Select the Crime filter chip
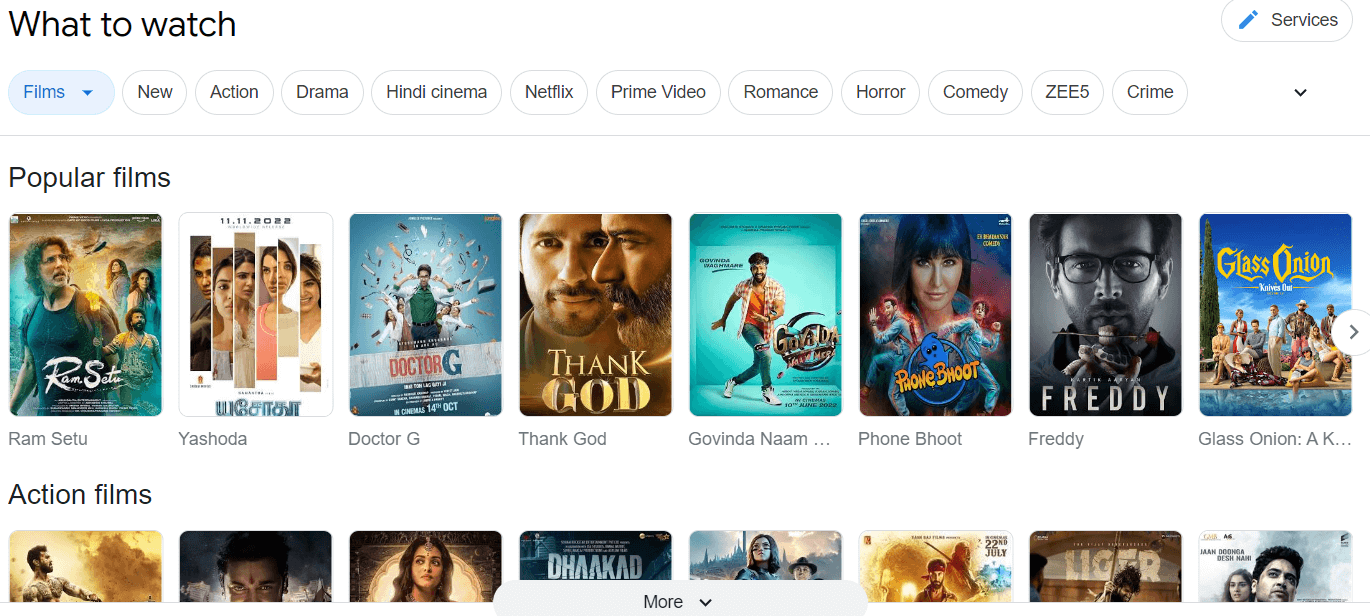1370x616 pixels. click(1150, 92)
